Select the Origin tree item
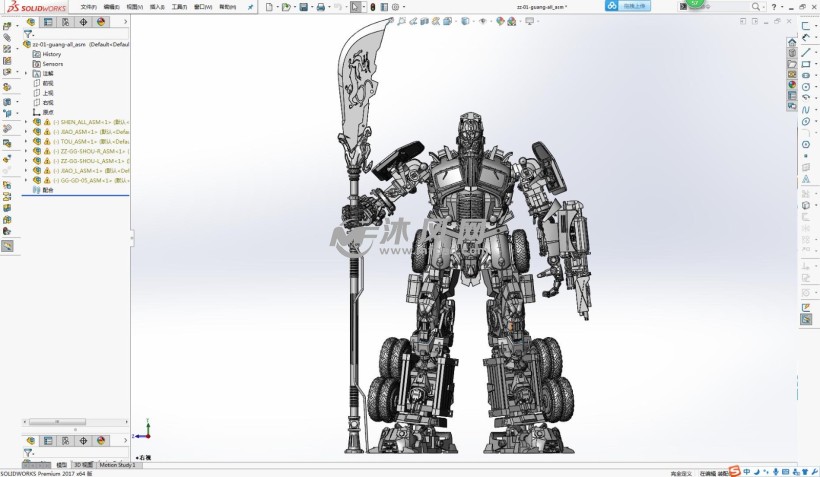This screenshot has height=477, width=820. [43, 112]
